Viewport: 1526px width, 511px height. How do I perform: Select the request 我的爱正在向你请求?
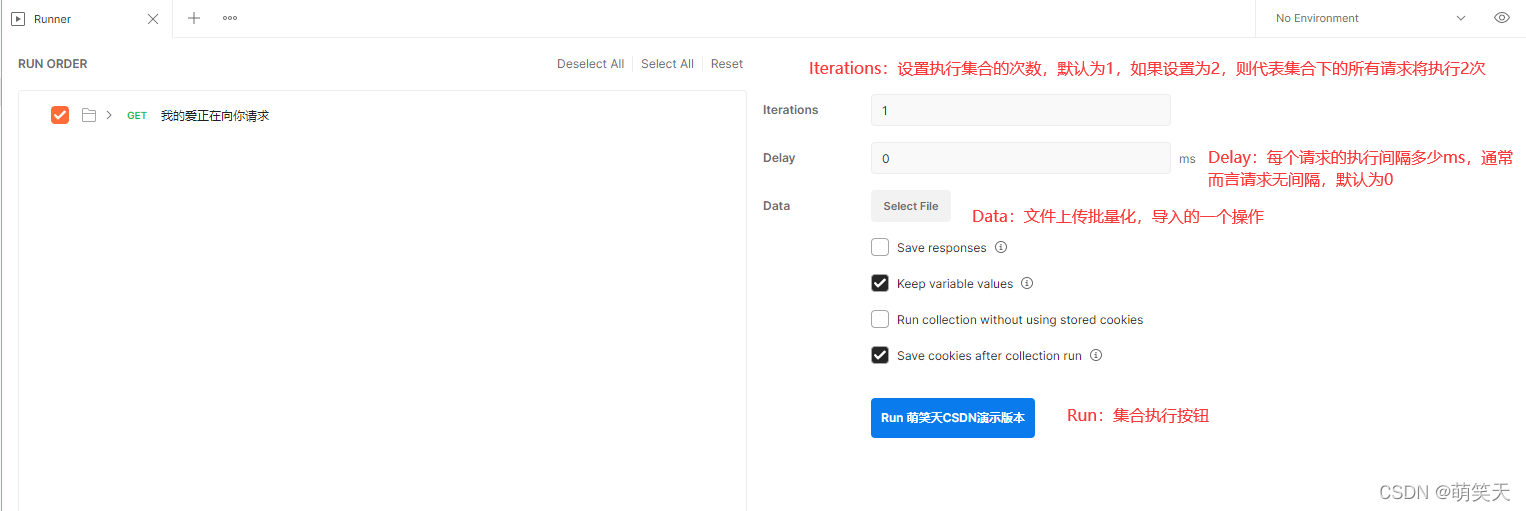pyautogui.click(x=215, y=116)
